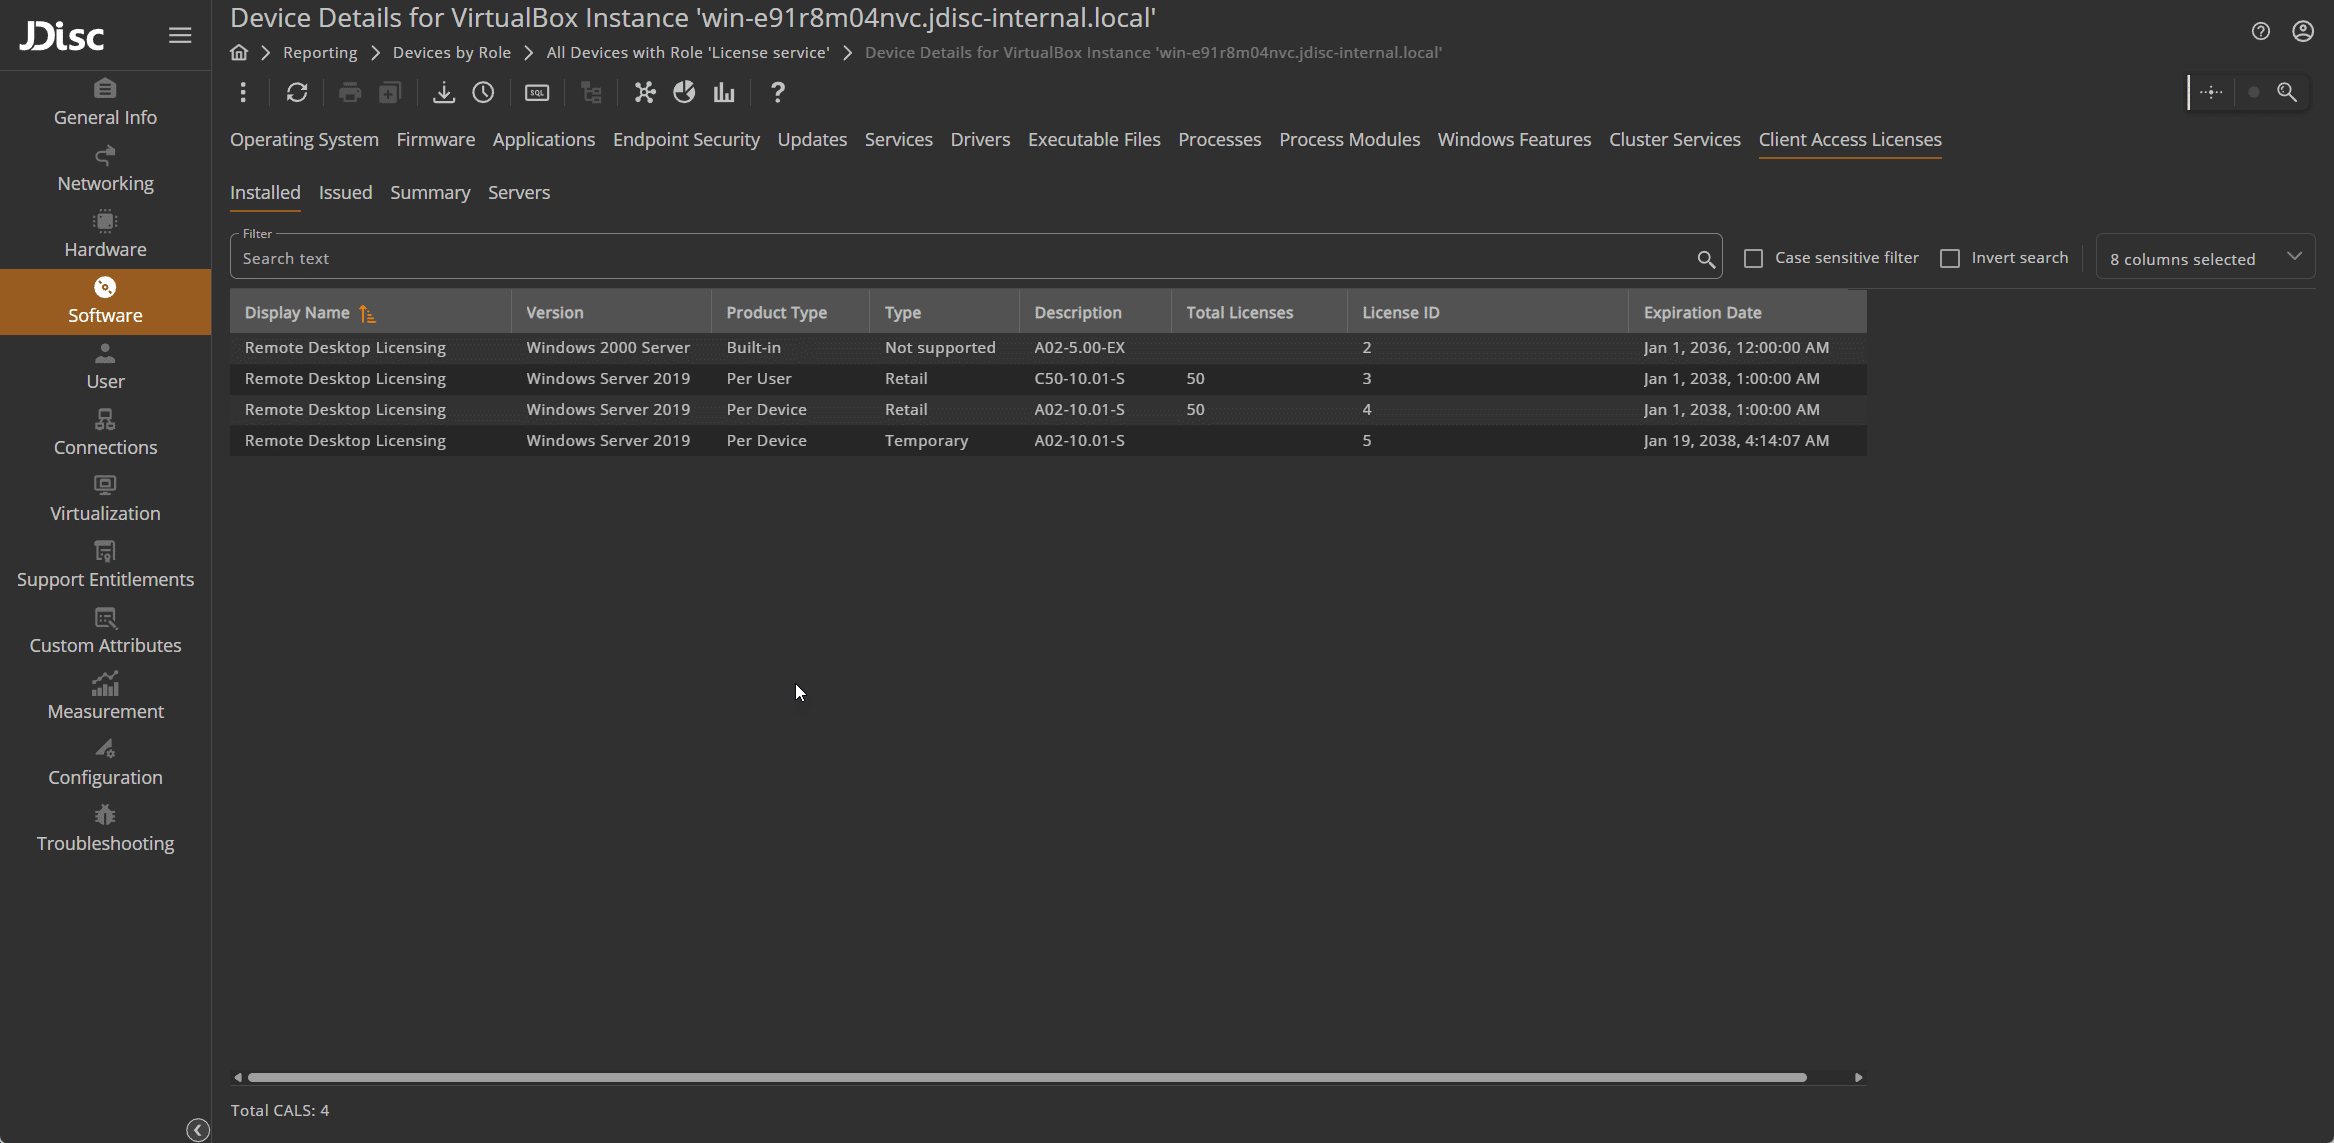Collapse the sidebar with bottom chevron
This screenshot has height=1143, width=2334.
pos(198,1130)
